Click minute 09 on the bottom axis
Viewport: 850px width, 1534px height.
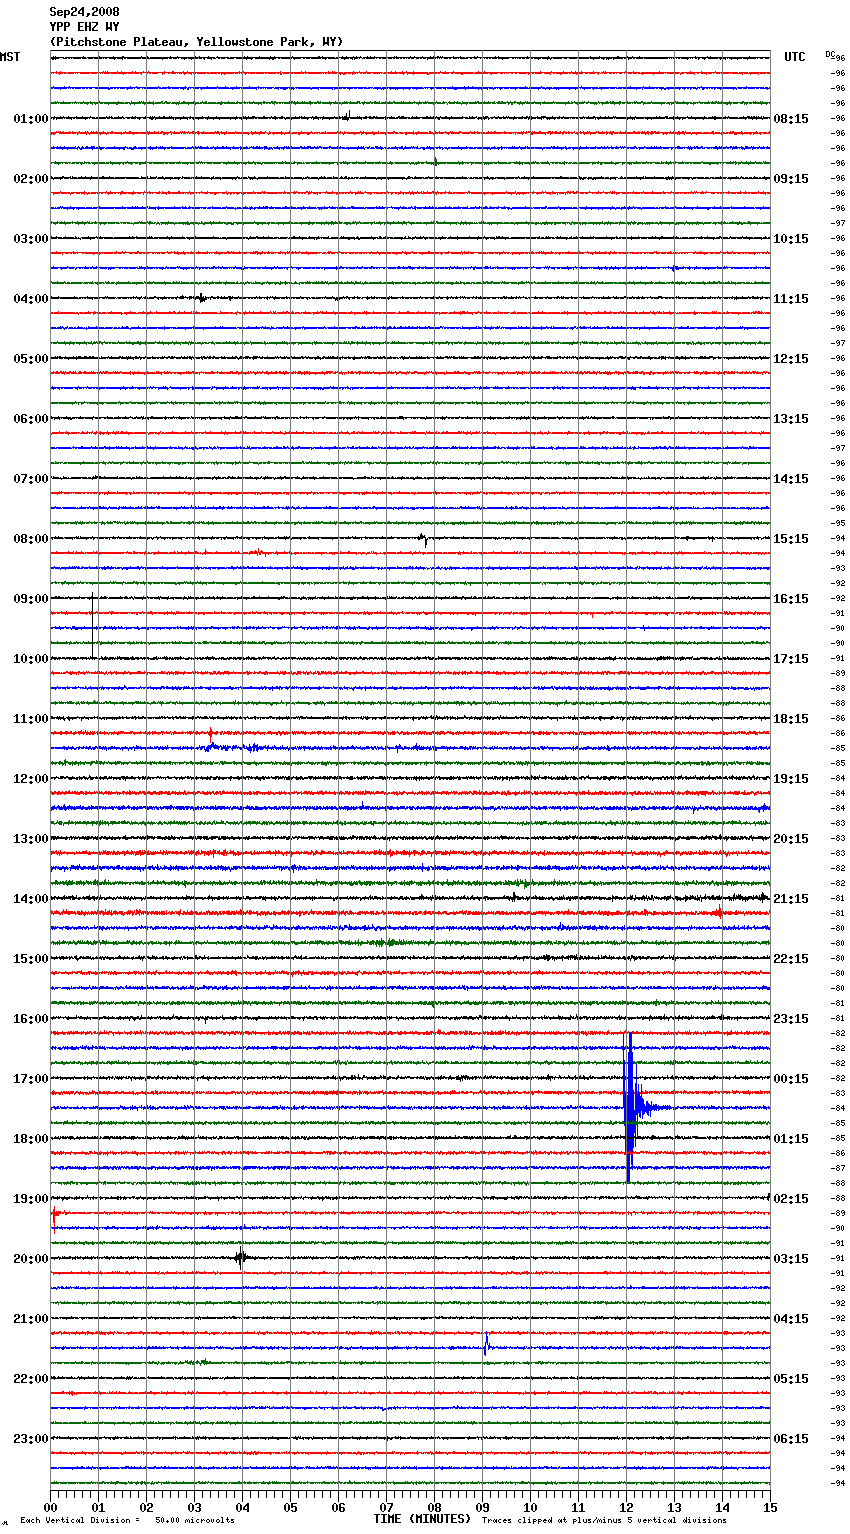coord(482,1507)
